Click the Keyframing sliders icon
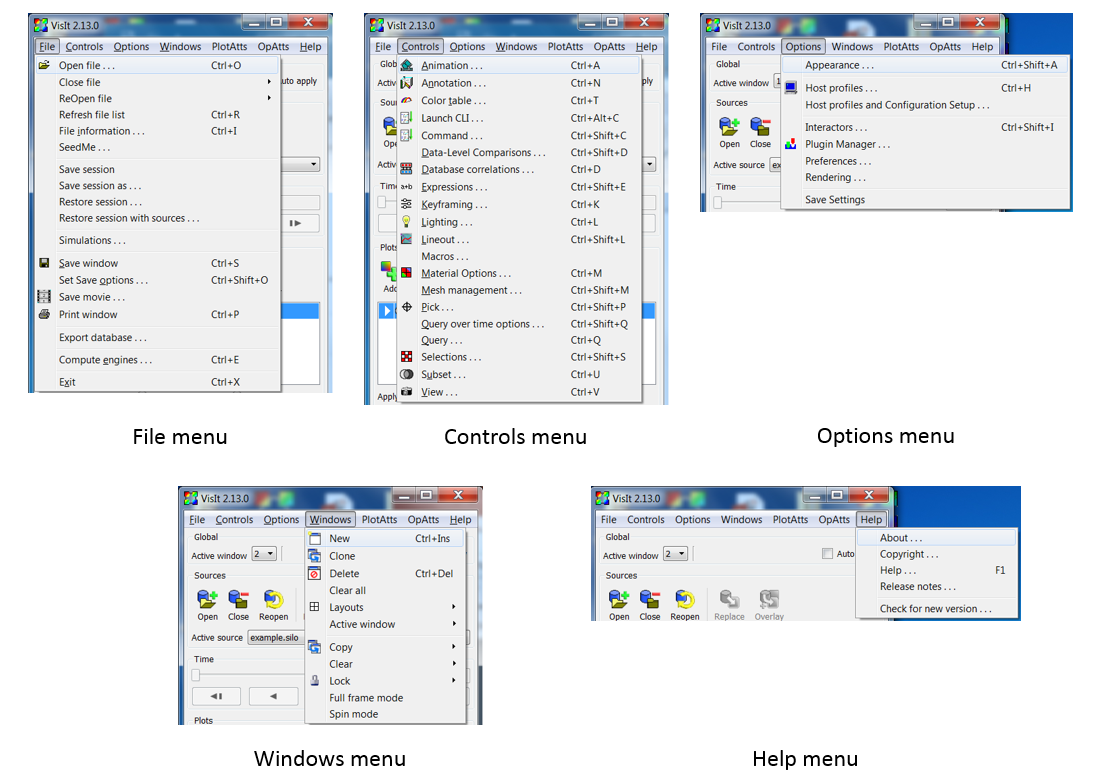This screenshot has width=1105, height=783. pos(407,204)
